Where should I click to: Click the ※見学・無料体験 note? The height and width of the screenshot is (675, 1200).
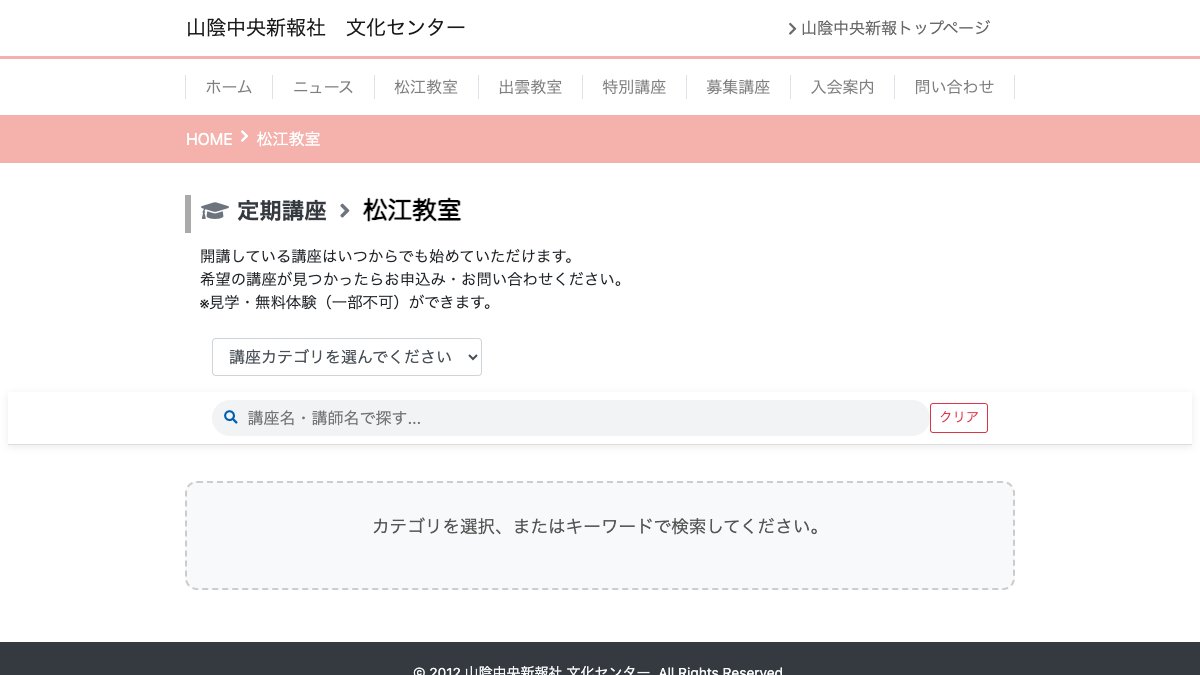tap(348, 302)
